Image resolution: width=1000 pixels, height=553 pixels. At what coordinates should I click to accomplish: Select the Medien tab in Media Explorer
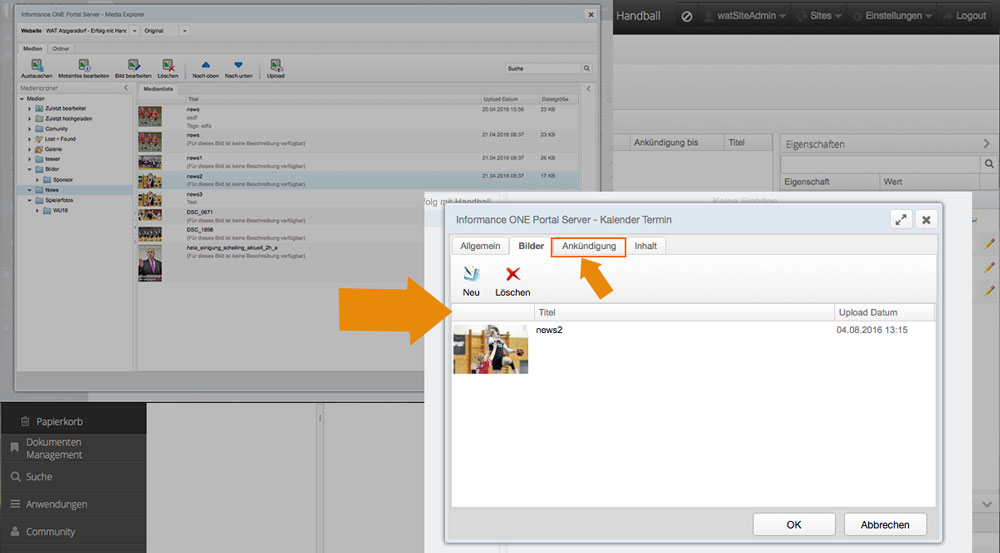pos(33,48)
